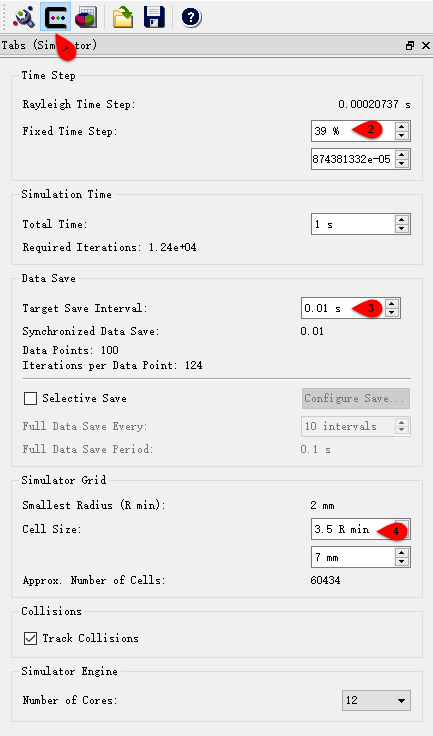
Task: Float the Tabs (Simulator) panel
Action: pos(410,46)
